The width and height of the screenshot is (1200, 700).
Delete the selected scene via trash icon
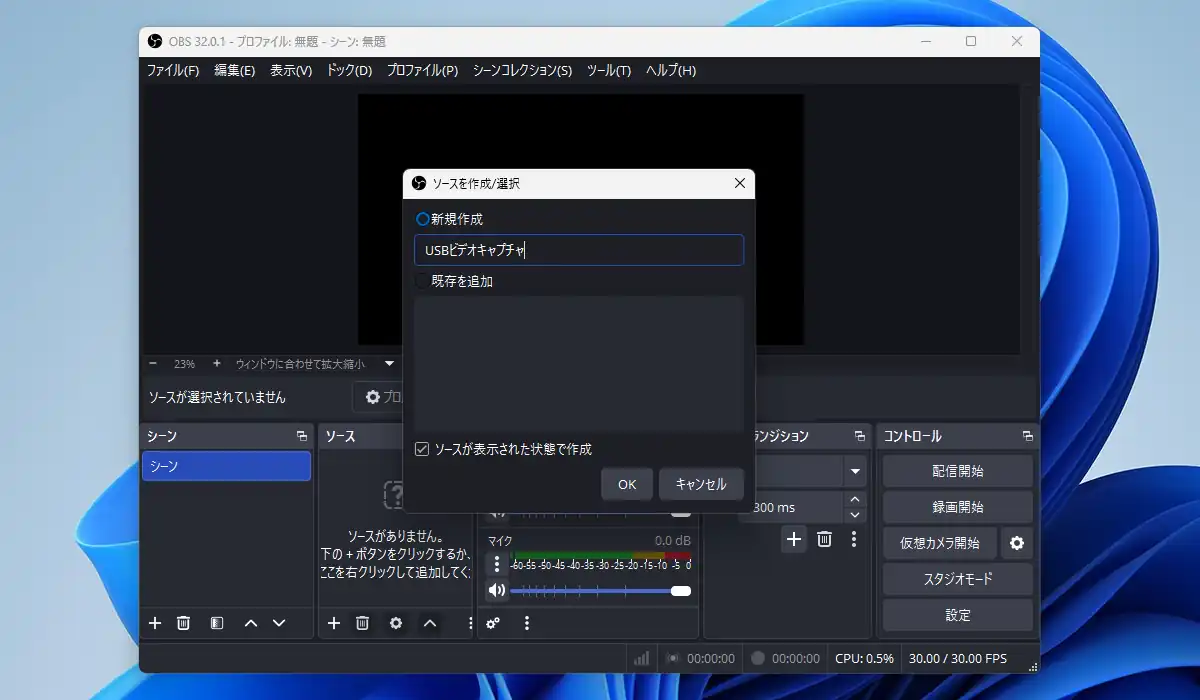tap(184, 623)
